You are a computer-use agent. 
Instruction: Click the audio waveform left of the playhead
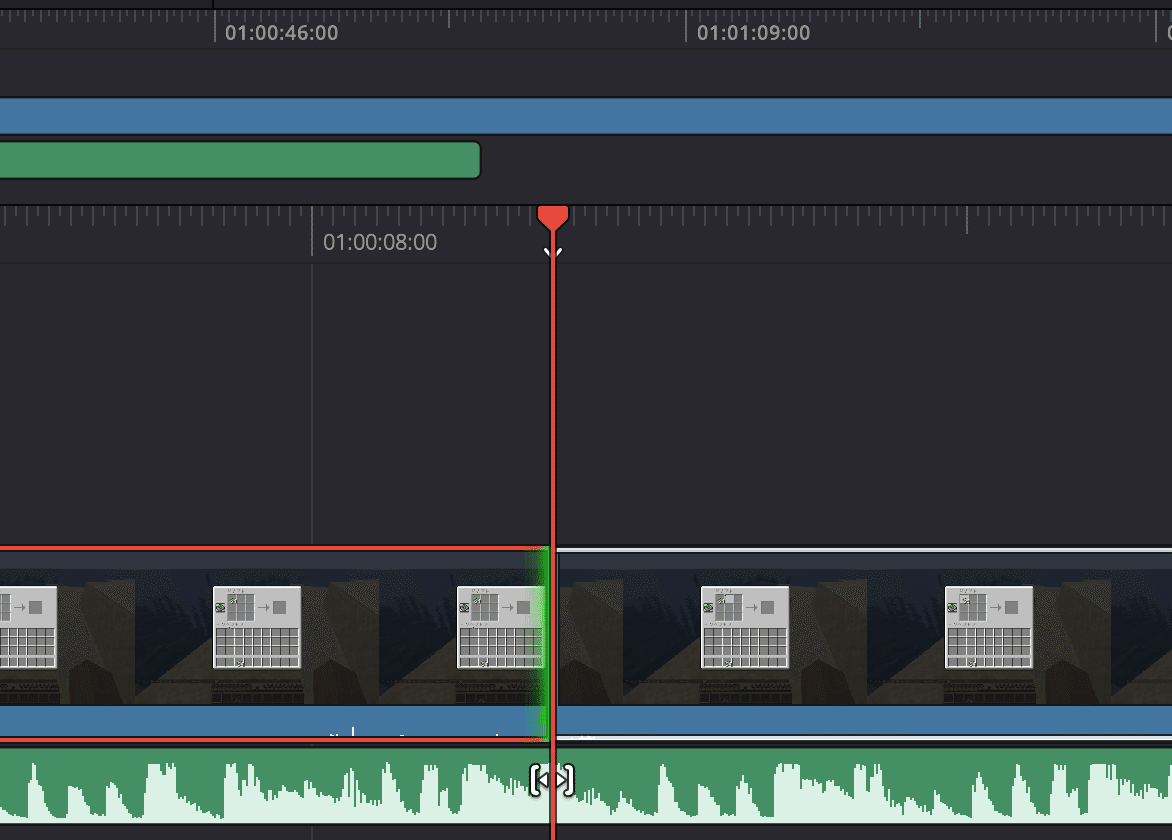coord(275,786)
